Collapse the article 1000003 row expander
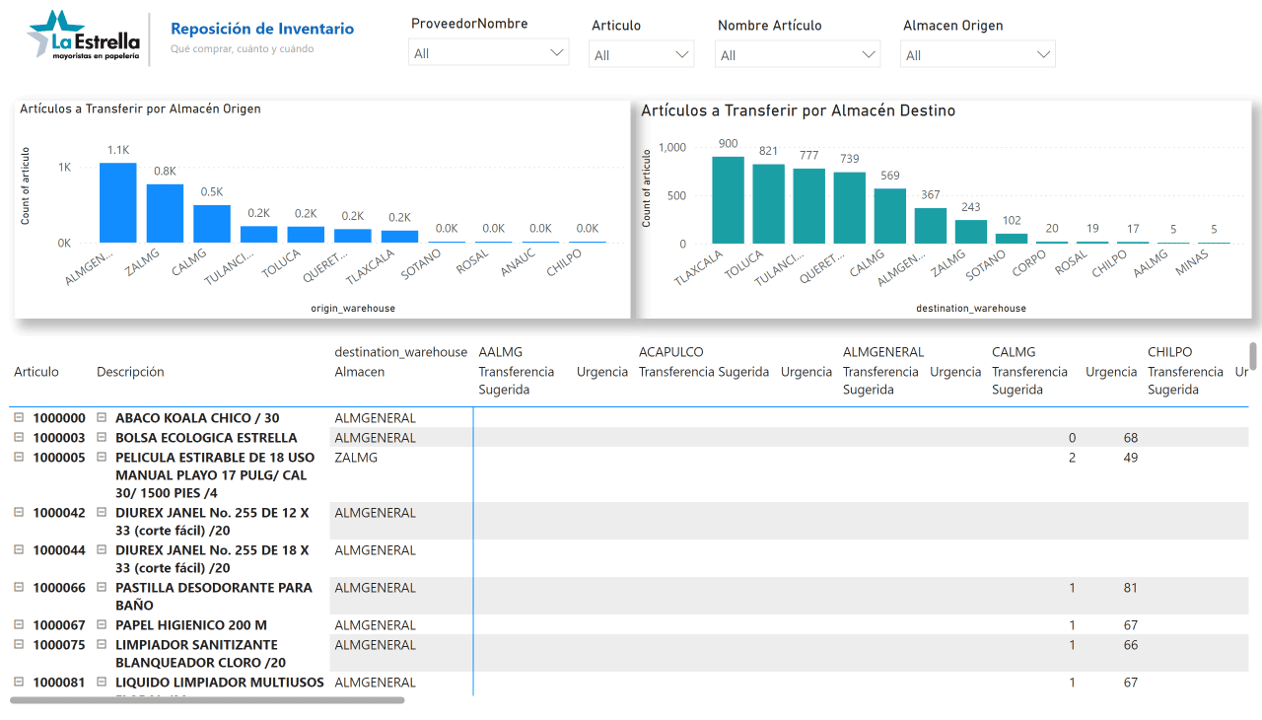Screen dimensions: 1262x720 [19, 437]
